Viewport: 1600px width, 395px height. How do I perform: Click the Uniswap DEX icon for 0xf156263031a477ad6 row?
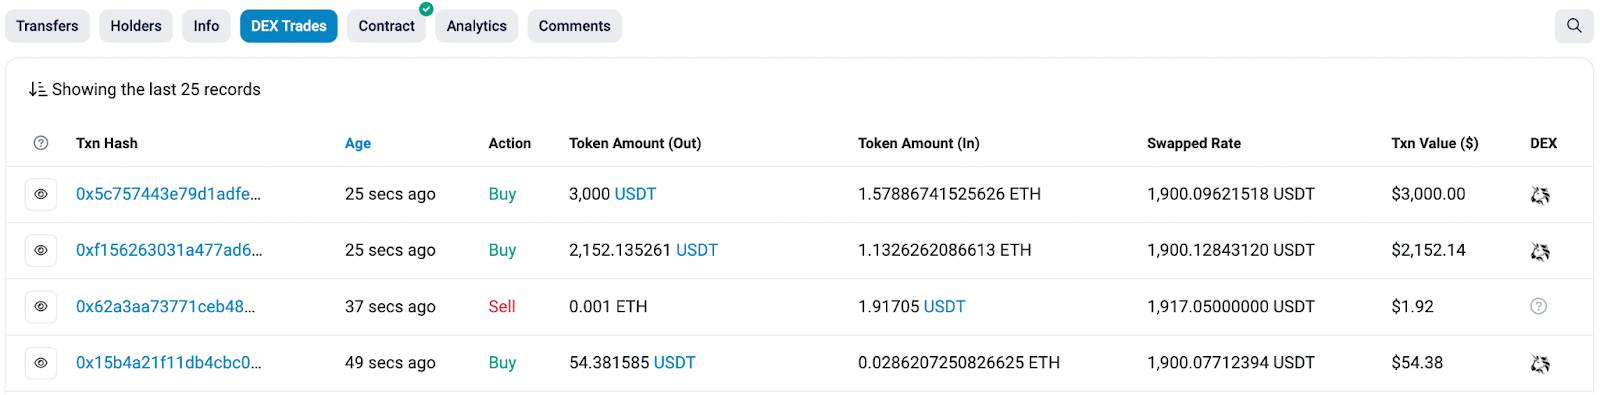pos(1540,251)
